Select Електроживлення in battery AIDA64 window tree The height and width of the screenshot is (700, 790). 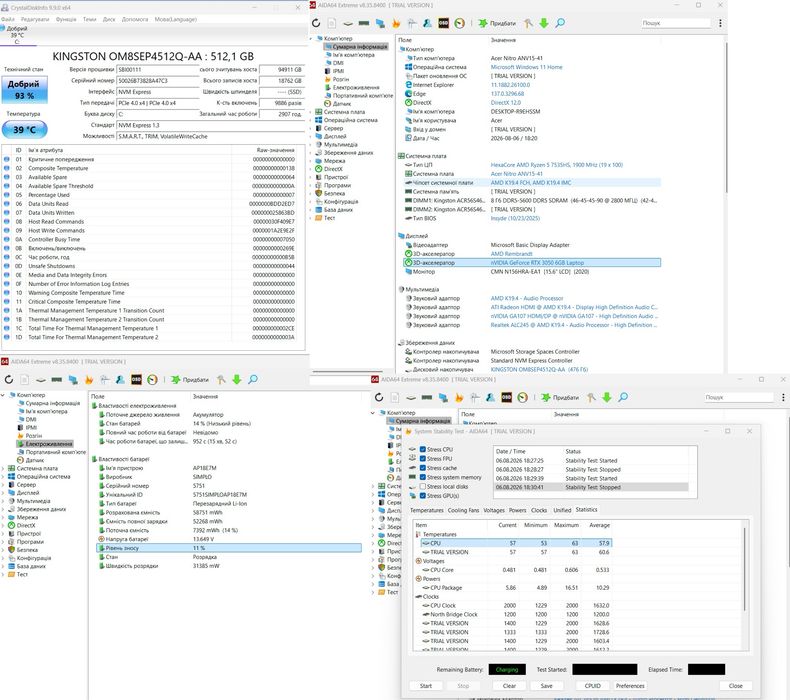click(49, 444)
